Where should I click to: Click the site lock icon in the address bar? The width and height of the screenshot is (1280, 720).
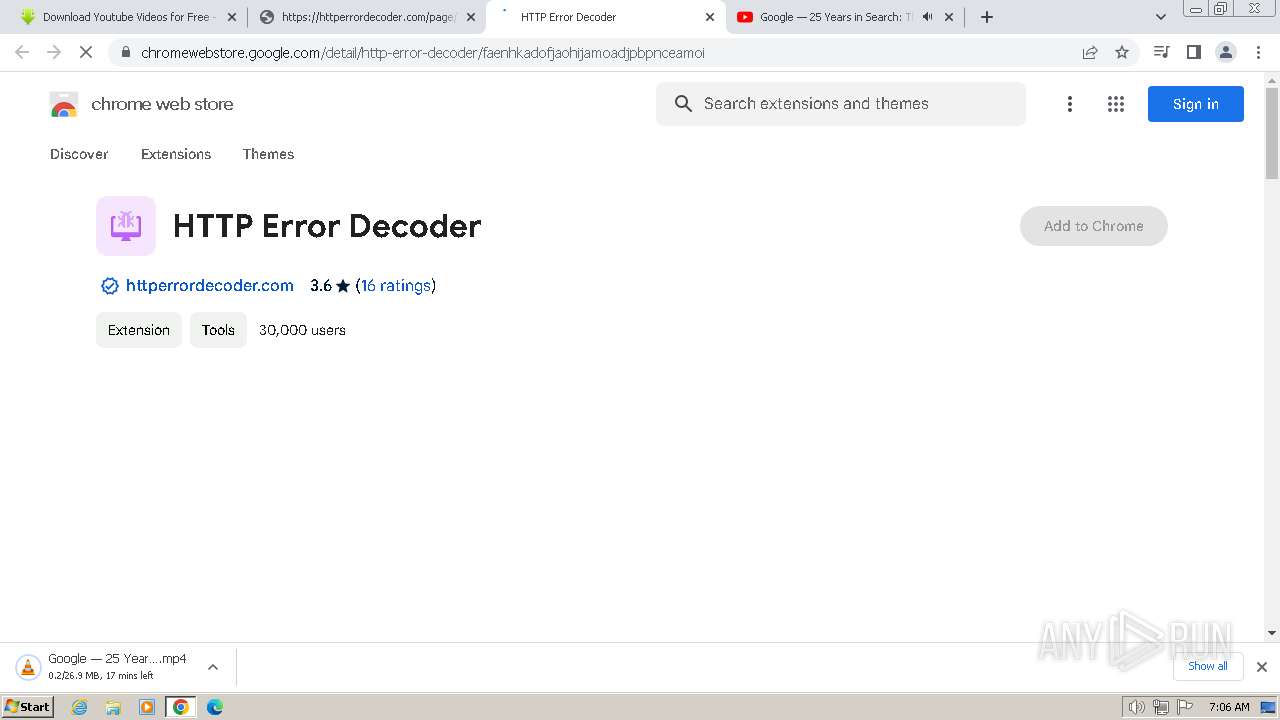(125, 53)
